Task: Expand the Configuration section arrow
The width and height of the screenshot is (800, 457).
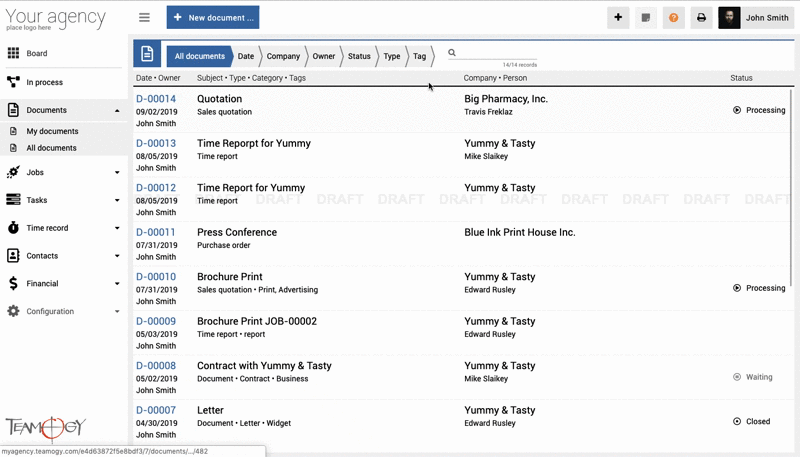Action: [117, 311]
